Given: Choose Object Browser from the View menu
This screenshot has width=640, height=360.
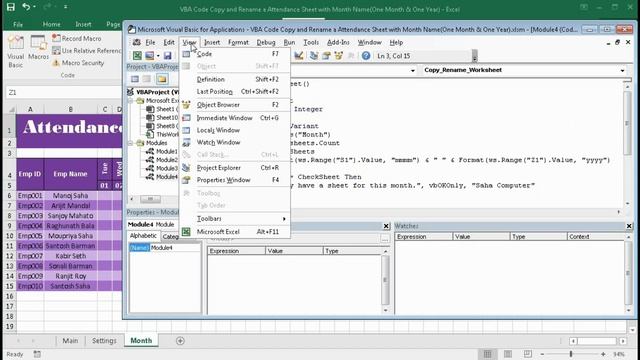Looking at the screenshot, I should click(236, 105).
